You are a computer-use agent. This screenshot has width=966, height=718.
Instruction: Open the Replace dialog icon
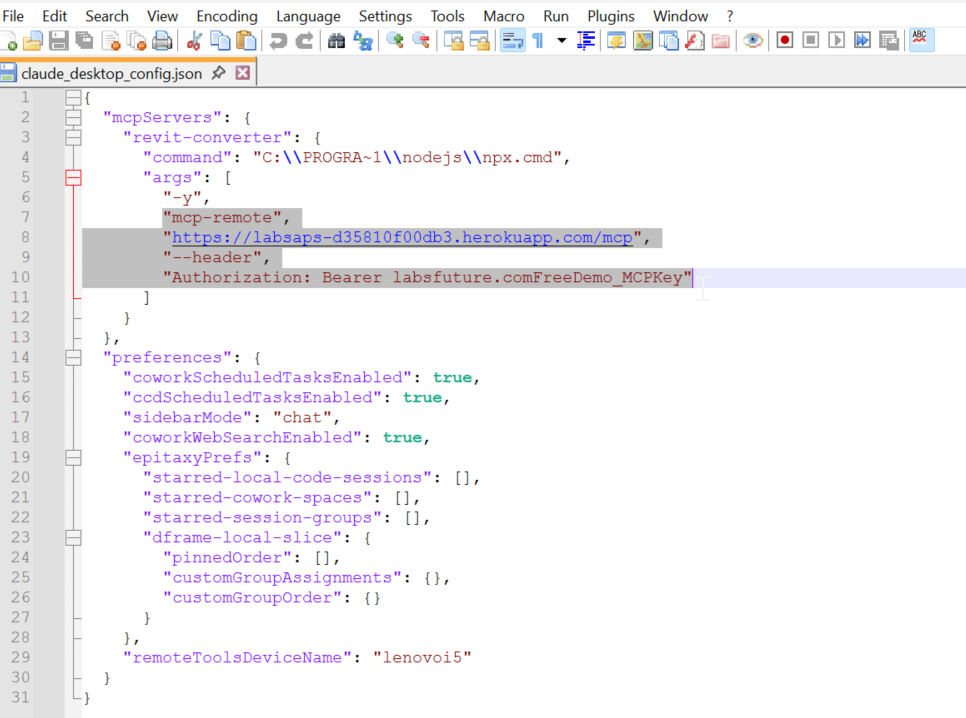click(363, 41)
